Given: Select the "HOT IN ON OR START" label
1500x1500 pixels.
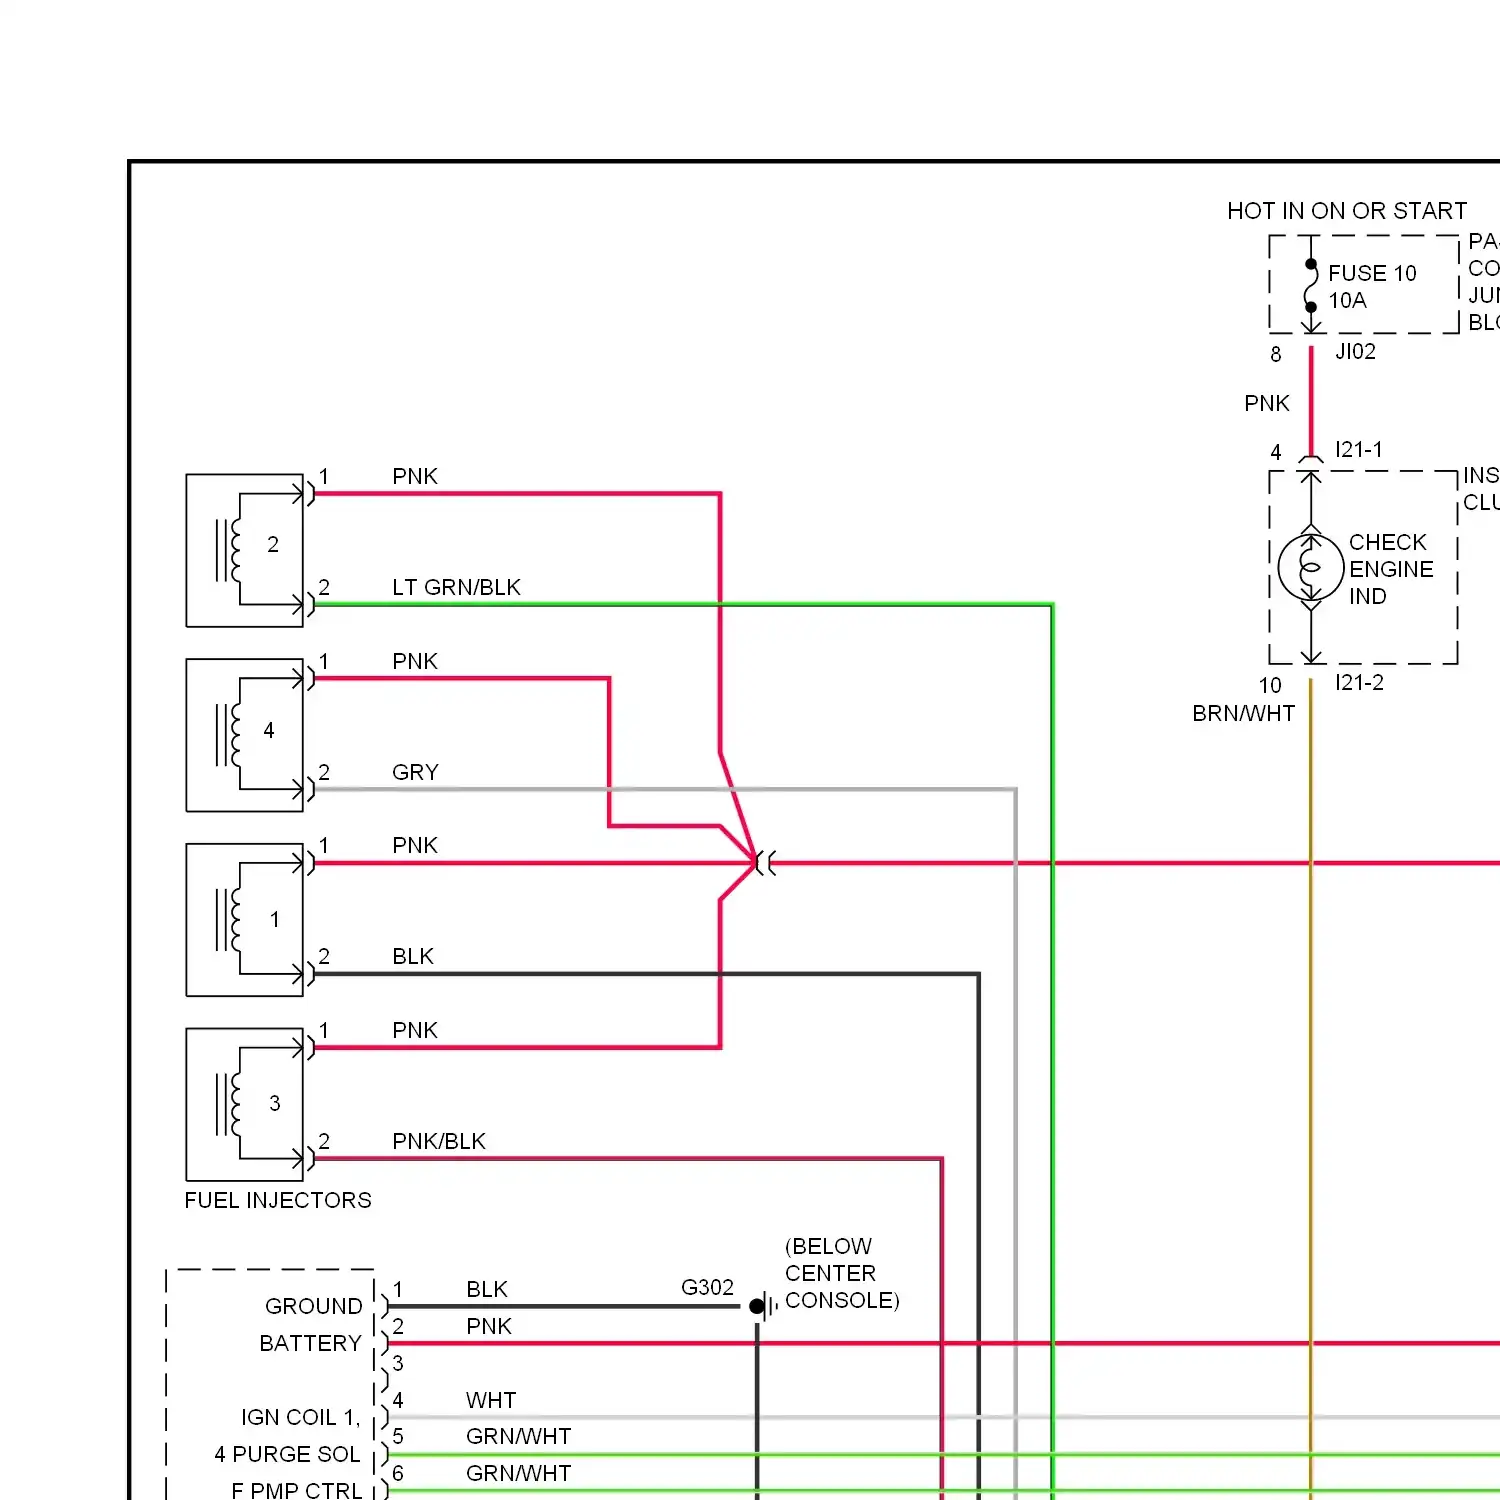Looking at the screenshot, I should tap(1347, 211).
